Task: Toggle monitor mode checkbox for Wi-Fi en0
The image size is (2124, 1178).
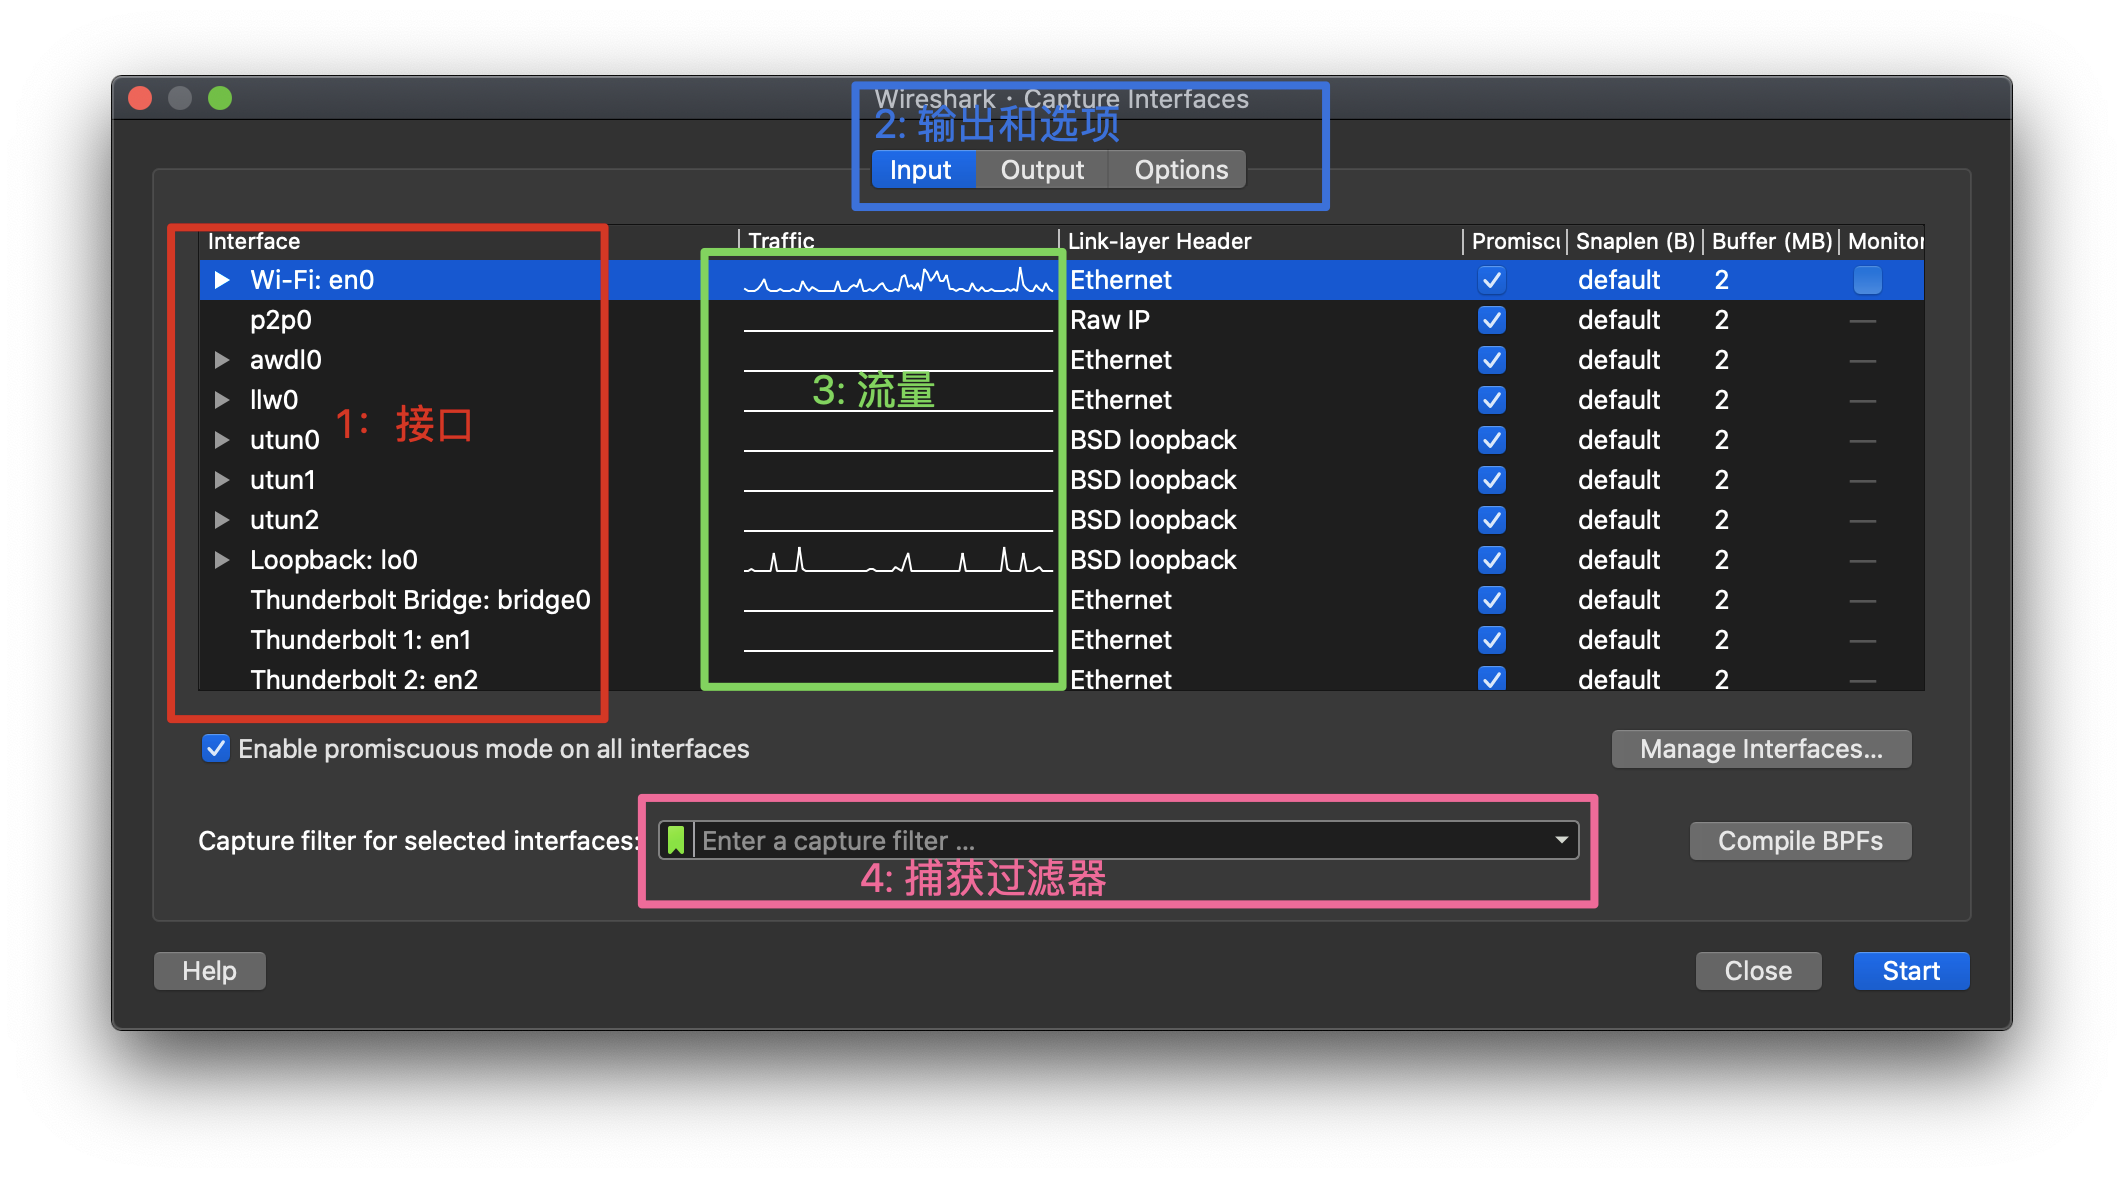Action: pos(1866,280)
